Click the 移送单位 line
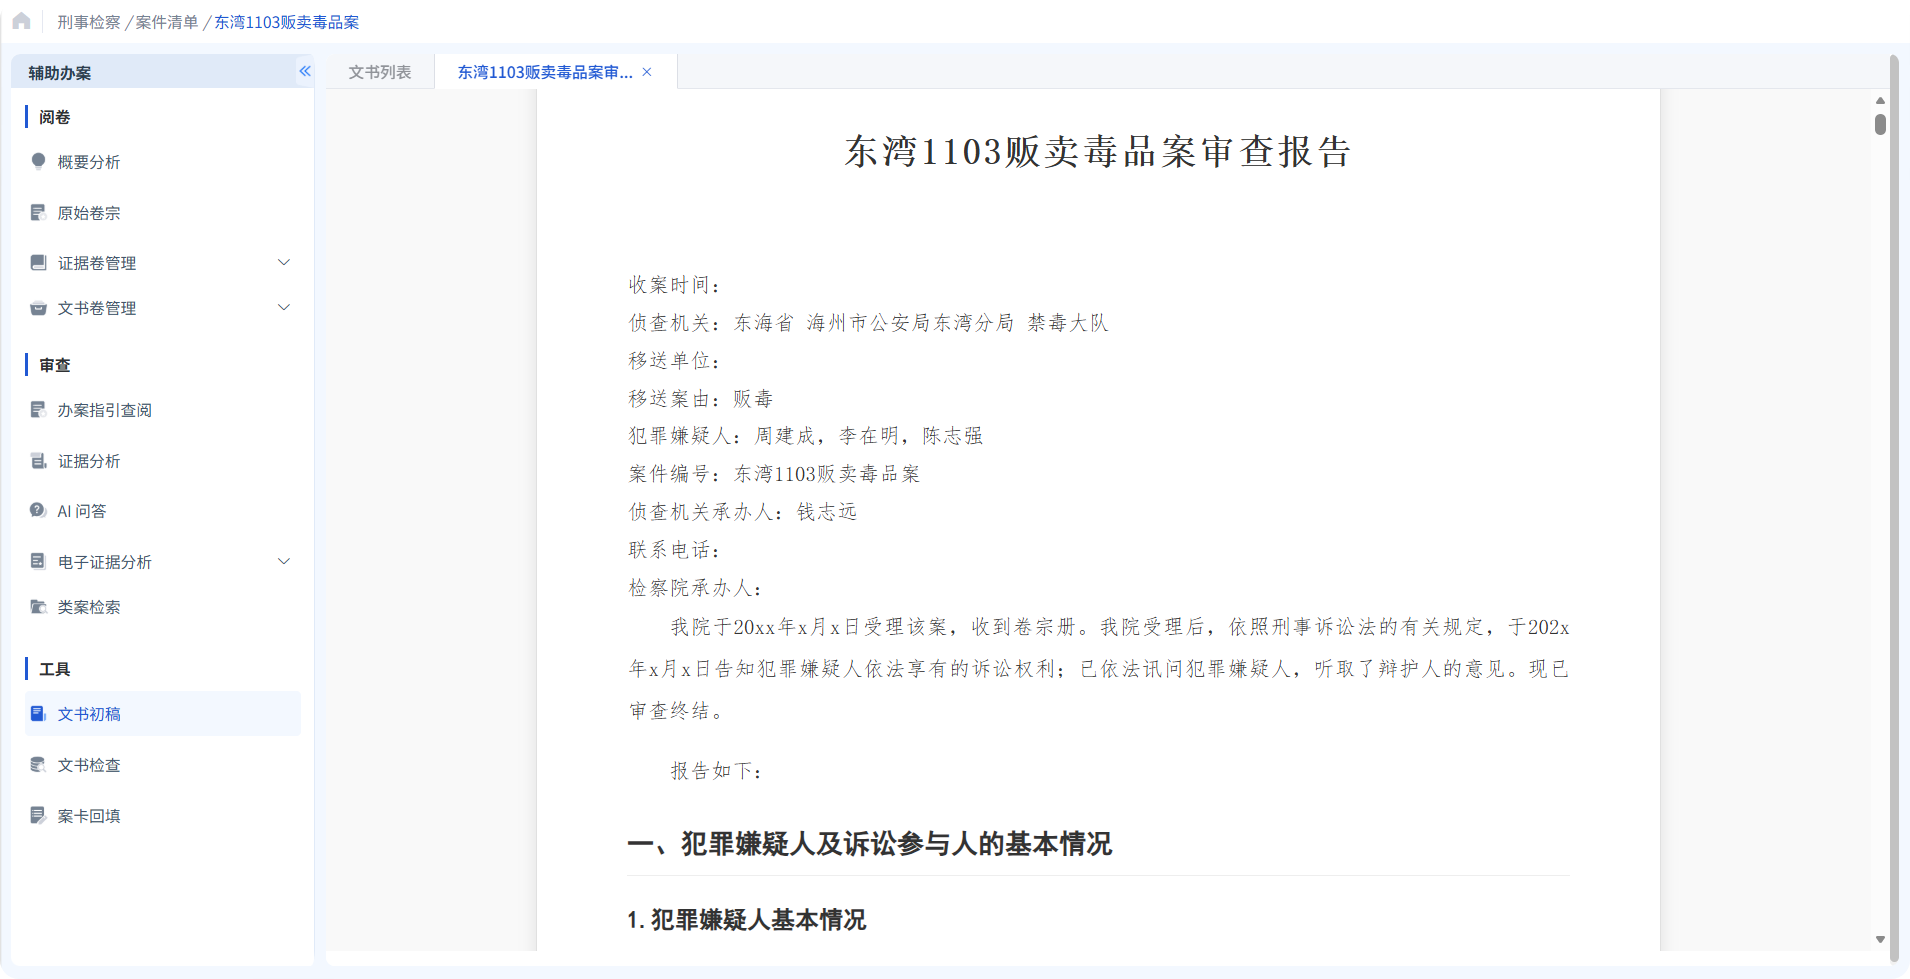This screenshot has height=979, width=1910. [675, 360]
